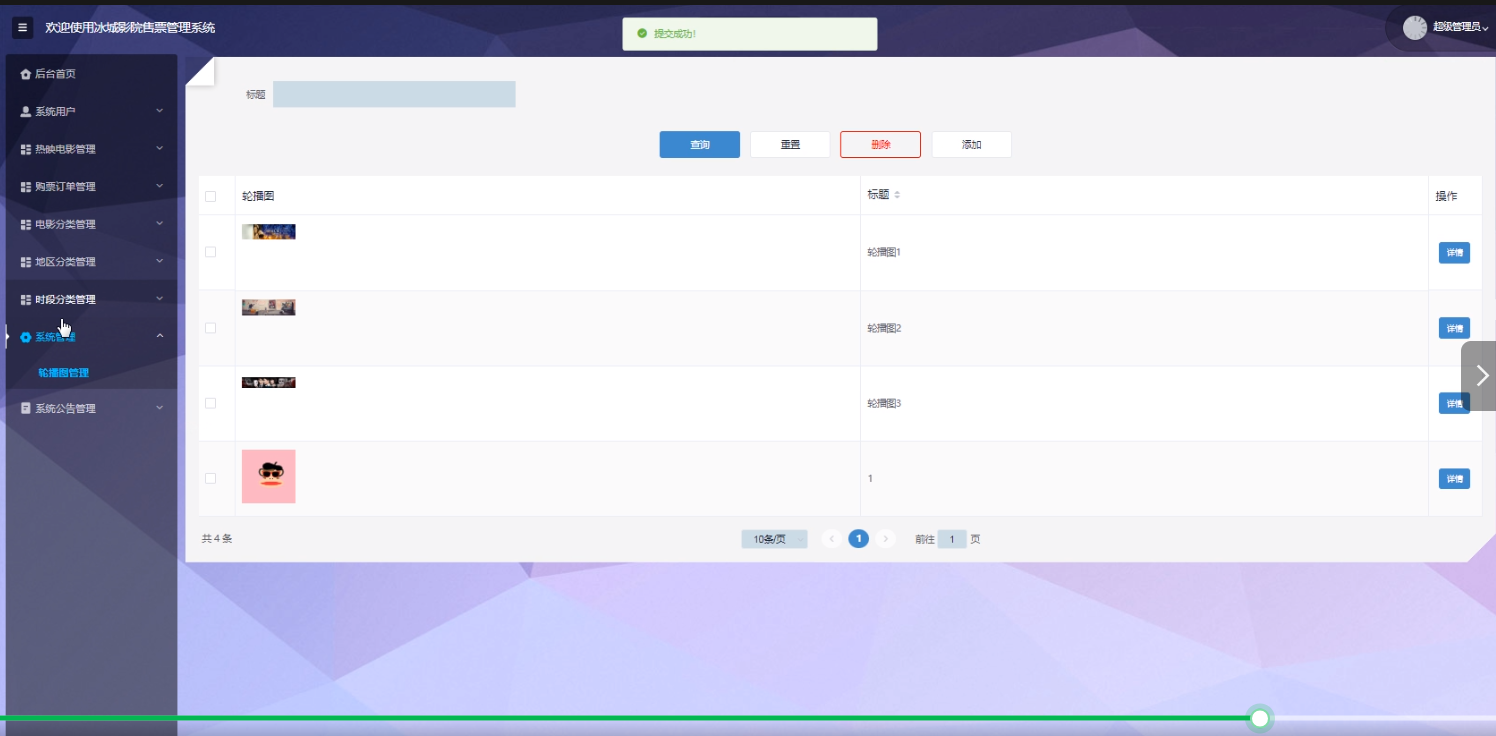Check the box for row 轮播图3
The height and width of the screenshot is (736, 1496).
[x=210, y=403]
